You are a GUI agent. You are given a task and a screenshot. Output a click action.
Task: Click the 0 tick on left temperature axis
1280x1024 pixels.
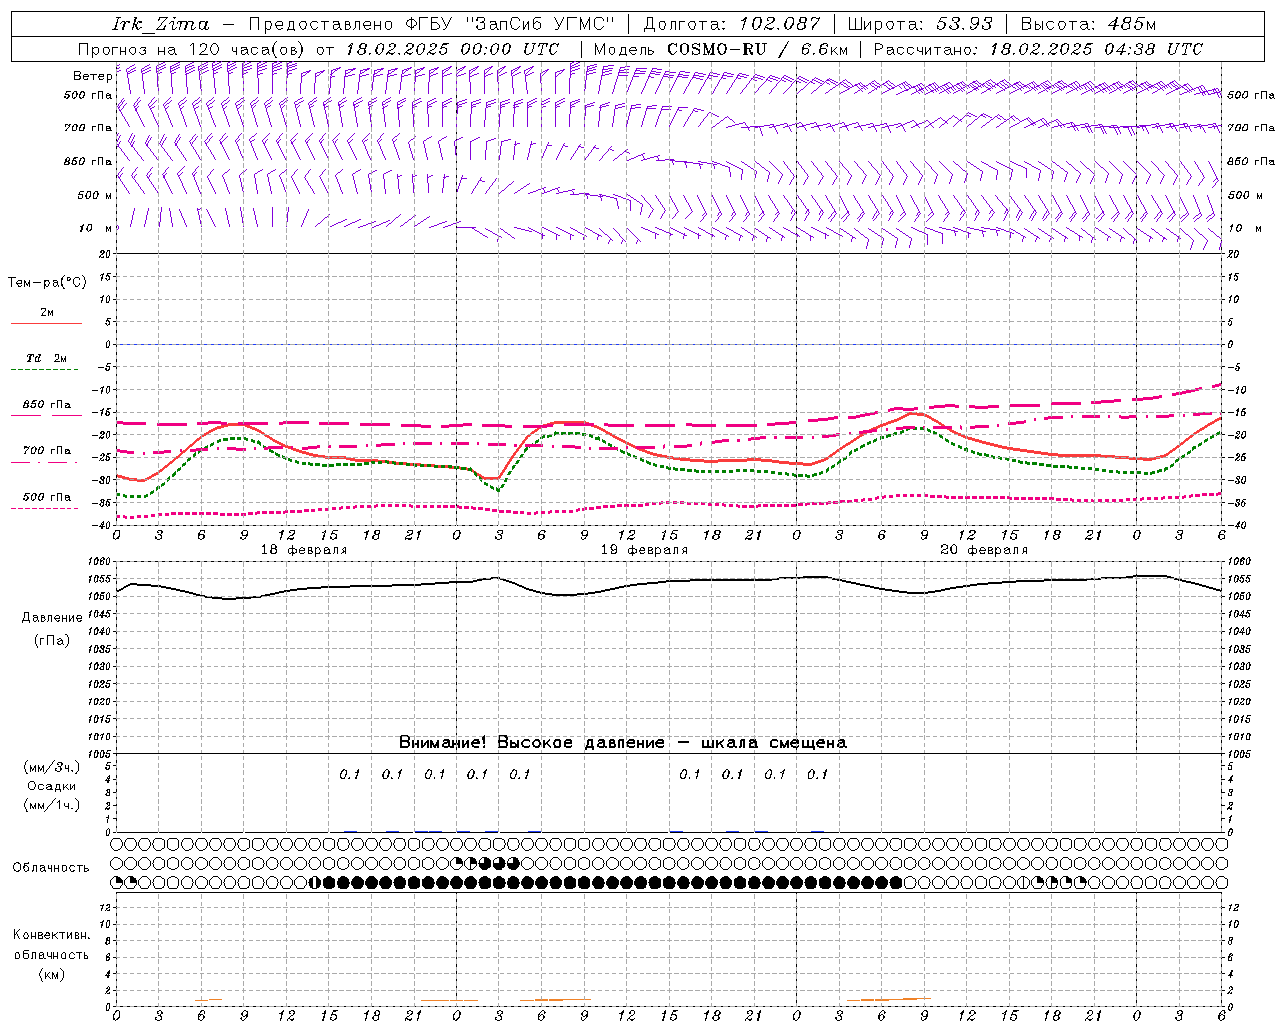click(109, 344)
